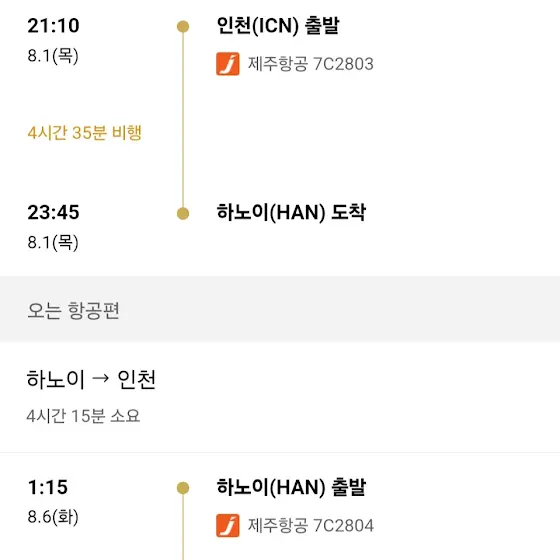
Task: Click the Jeju Air logo beside 7C2804
Action: tap(228, 525)
